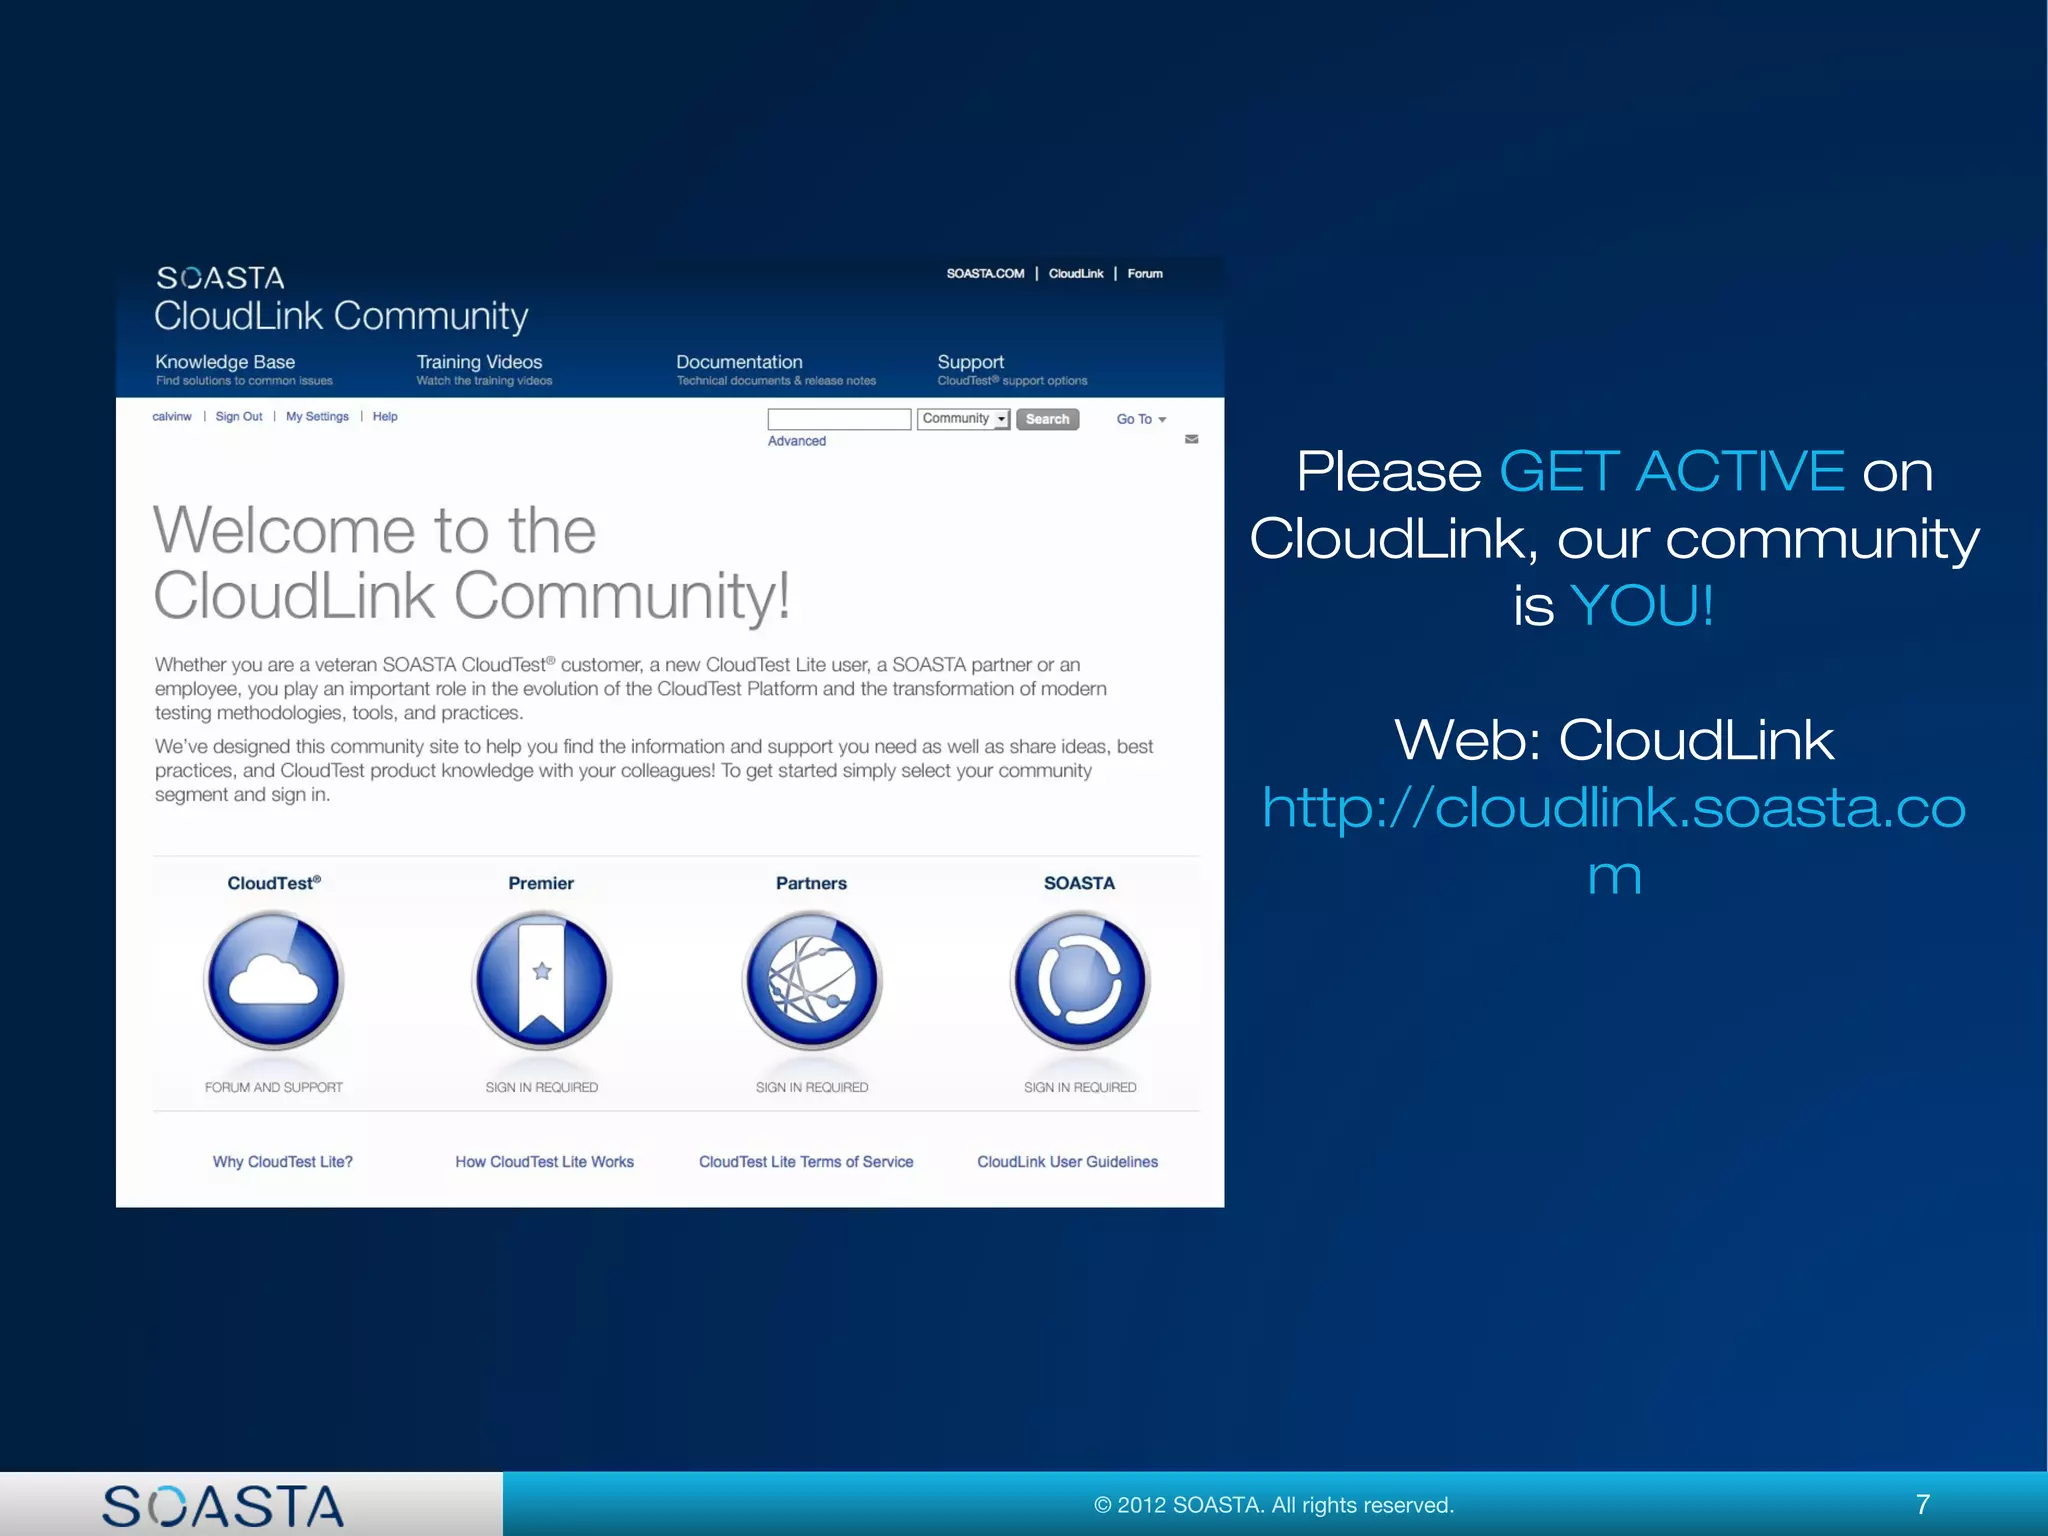Image resolution: width=2048 pixels, height=1536 pixels.
Task: Click the GET ACTIVE highlighted text
Action: [x=1672, y=471]
